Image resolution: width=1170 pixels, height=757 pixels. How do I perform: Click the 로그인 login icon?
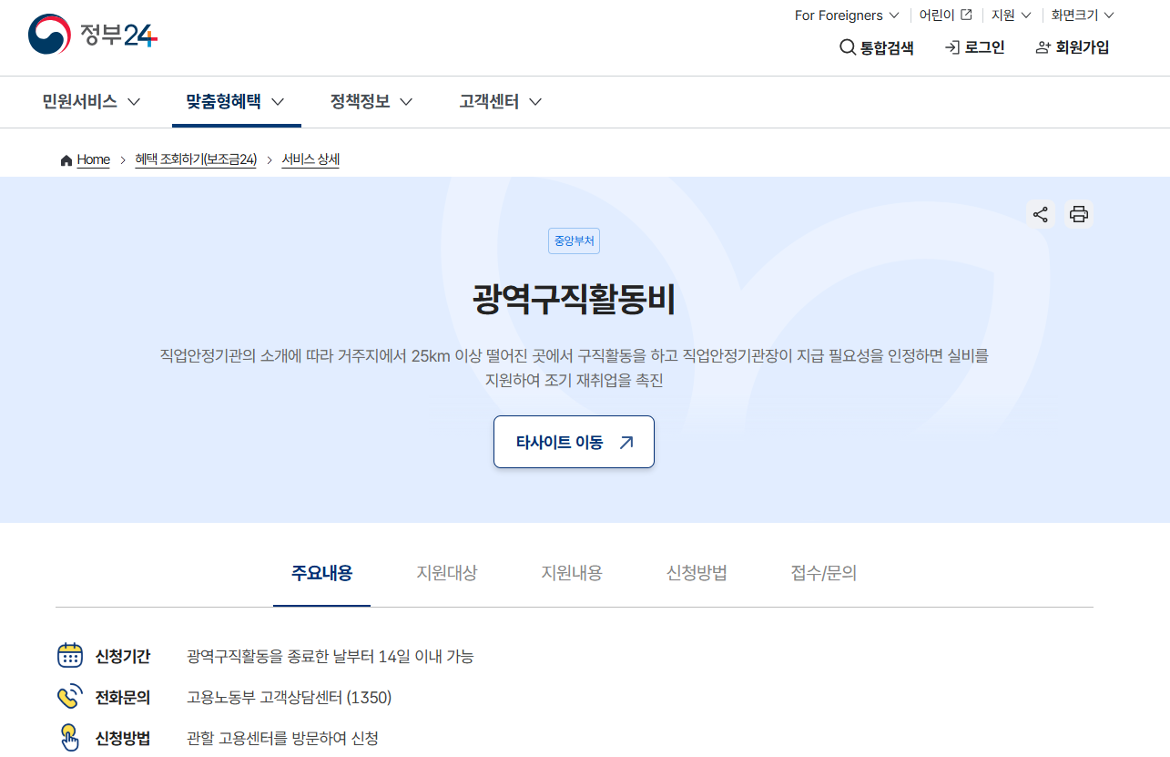tap(952, 47)
